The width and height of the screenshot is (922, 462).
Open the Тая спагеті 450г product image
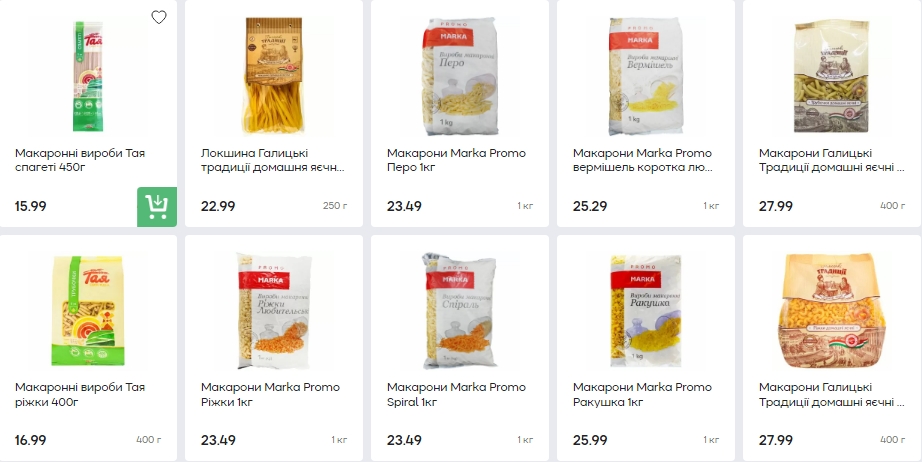(x=88, y=76)
